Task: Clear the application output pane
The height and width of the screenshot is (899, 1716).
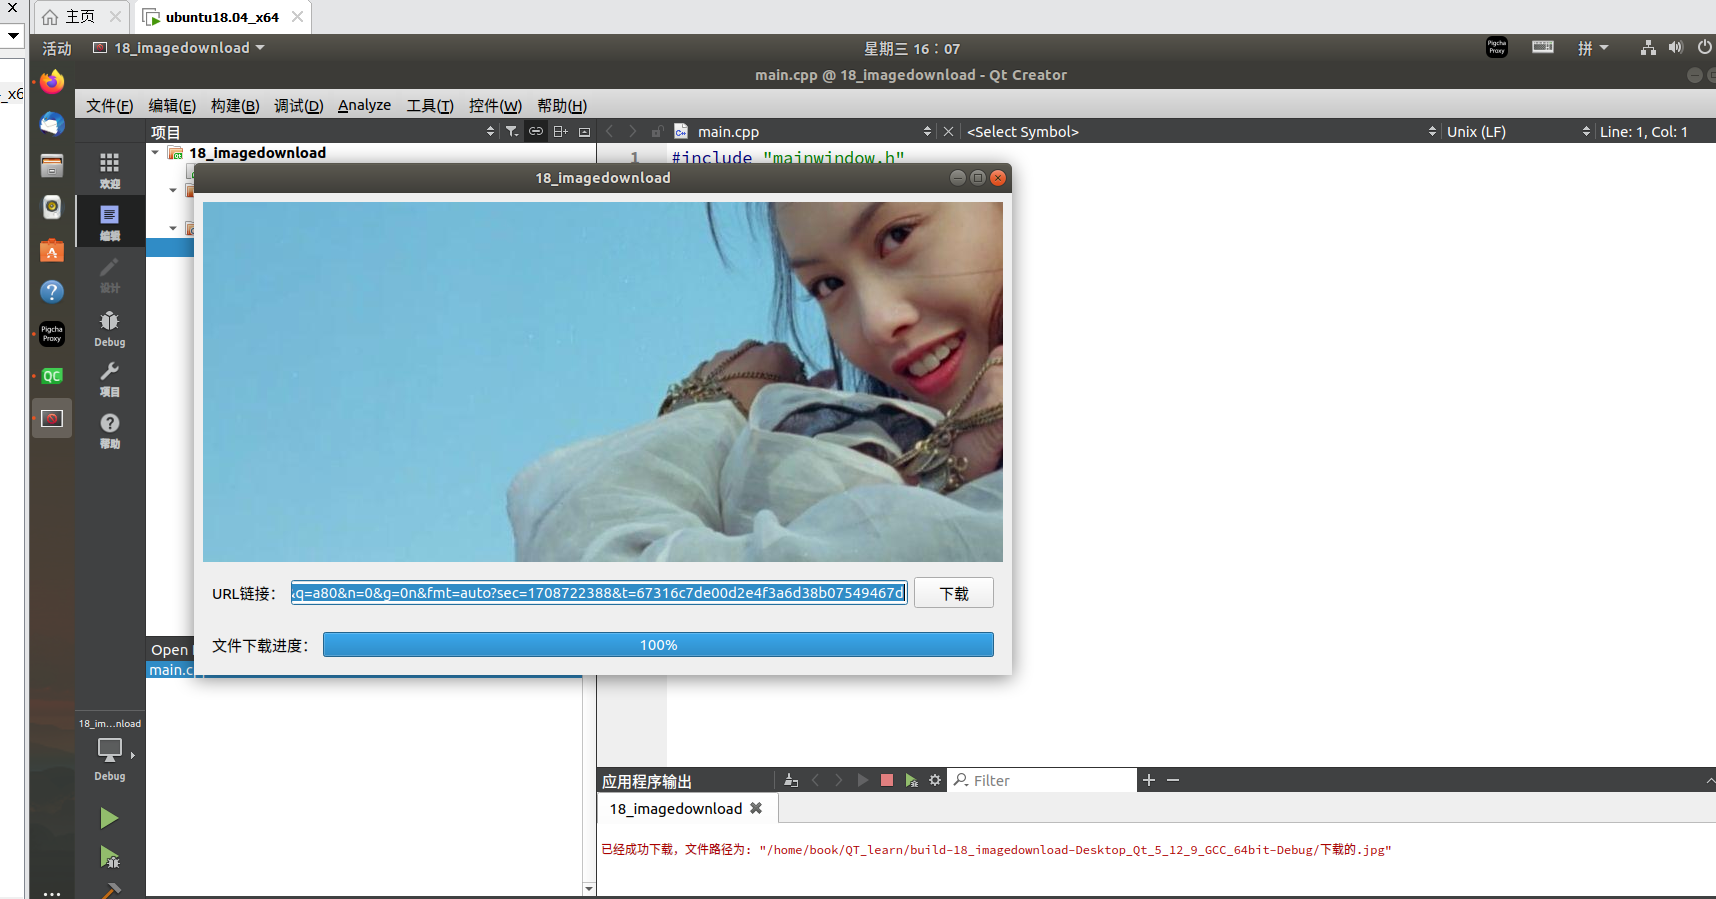Action: click(791, 780)
